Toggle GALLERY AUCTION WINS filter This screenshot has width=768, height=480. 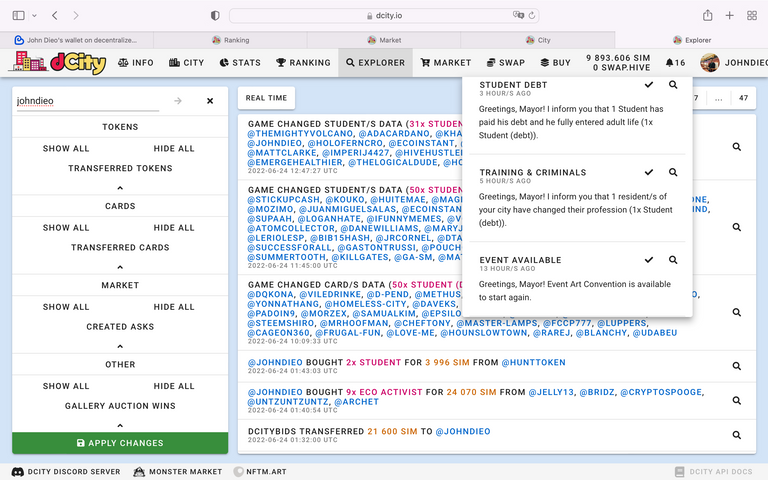pos(120,406)
